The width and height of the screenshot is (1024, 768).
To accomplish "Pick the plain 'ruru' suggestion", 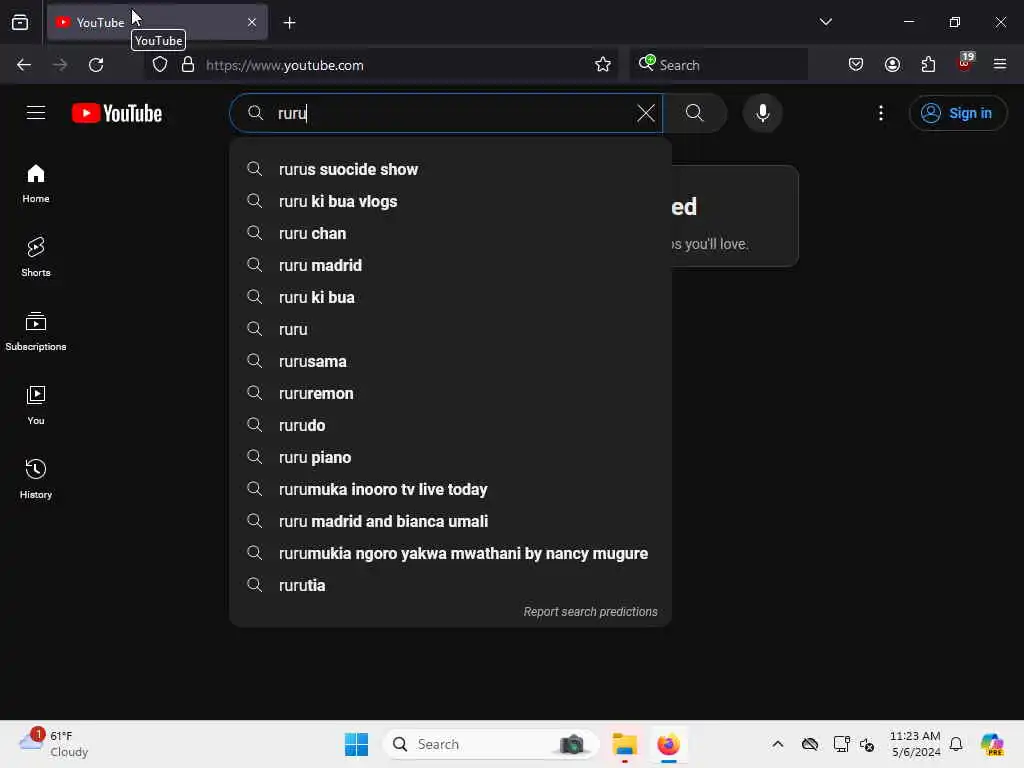I will tap(451, 329).
